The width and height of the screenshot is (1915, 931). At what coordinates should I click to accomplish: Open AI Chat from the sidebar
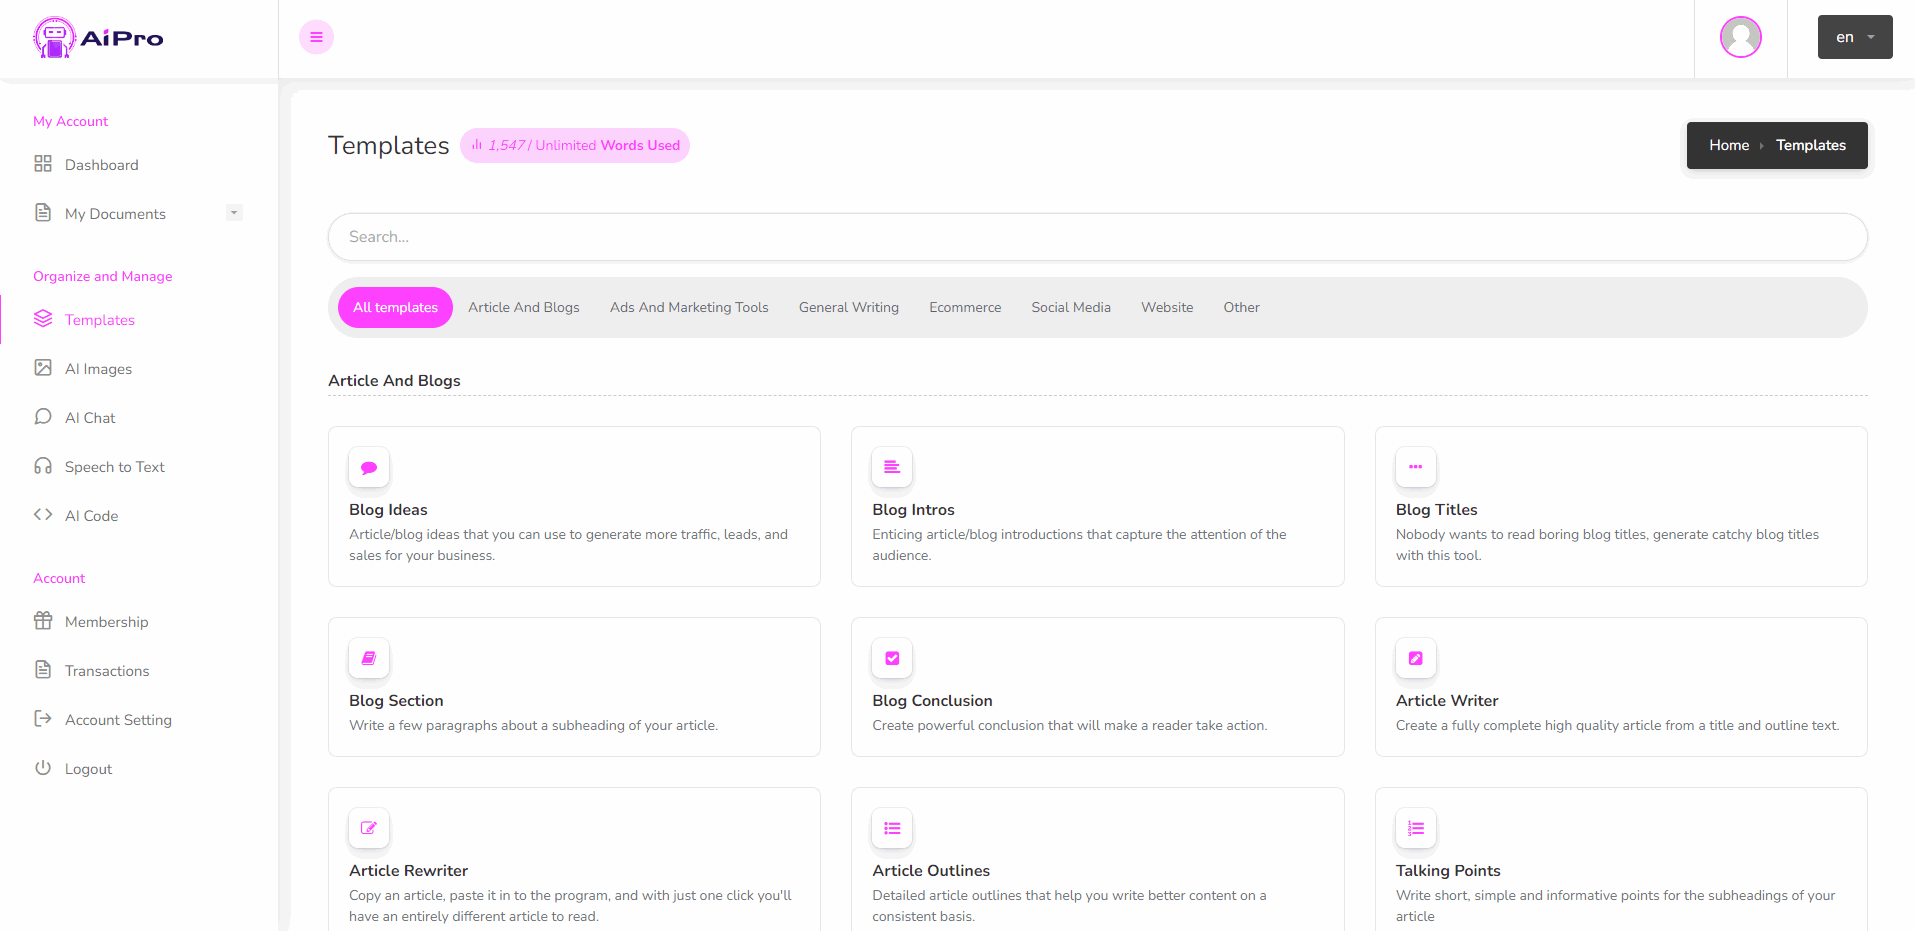(90, 418)
